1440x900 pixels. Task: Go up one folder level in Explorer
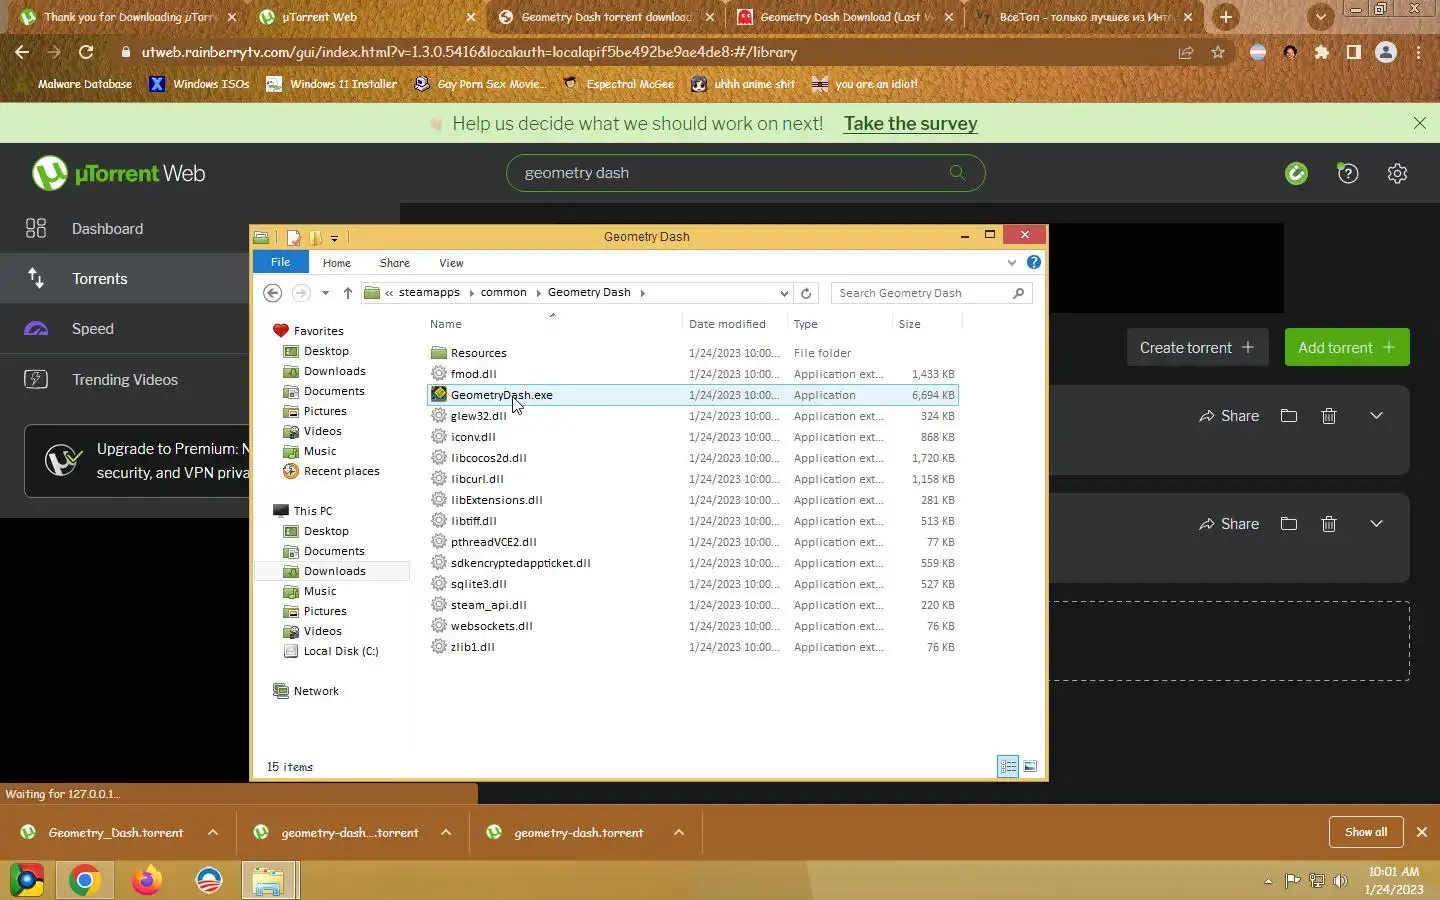347,293
